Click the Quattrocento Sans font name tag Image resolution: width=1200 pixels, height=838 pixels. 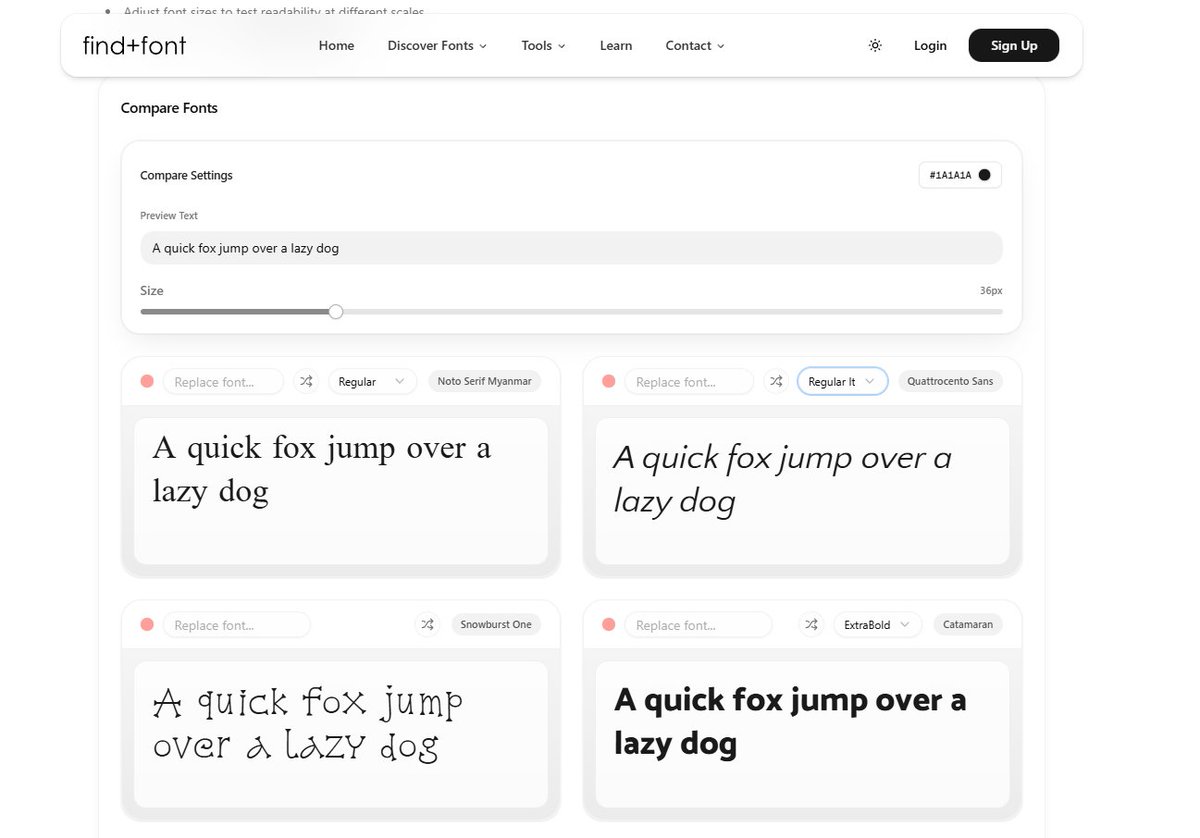click(x=950, y=381)
